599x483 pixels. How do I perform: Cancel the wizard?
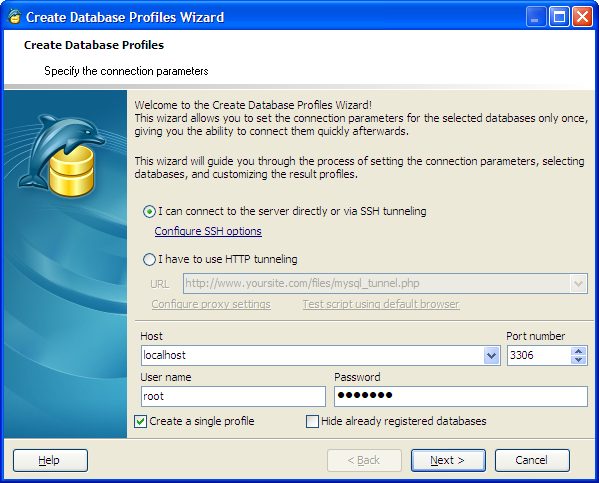tap(532, 460)
